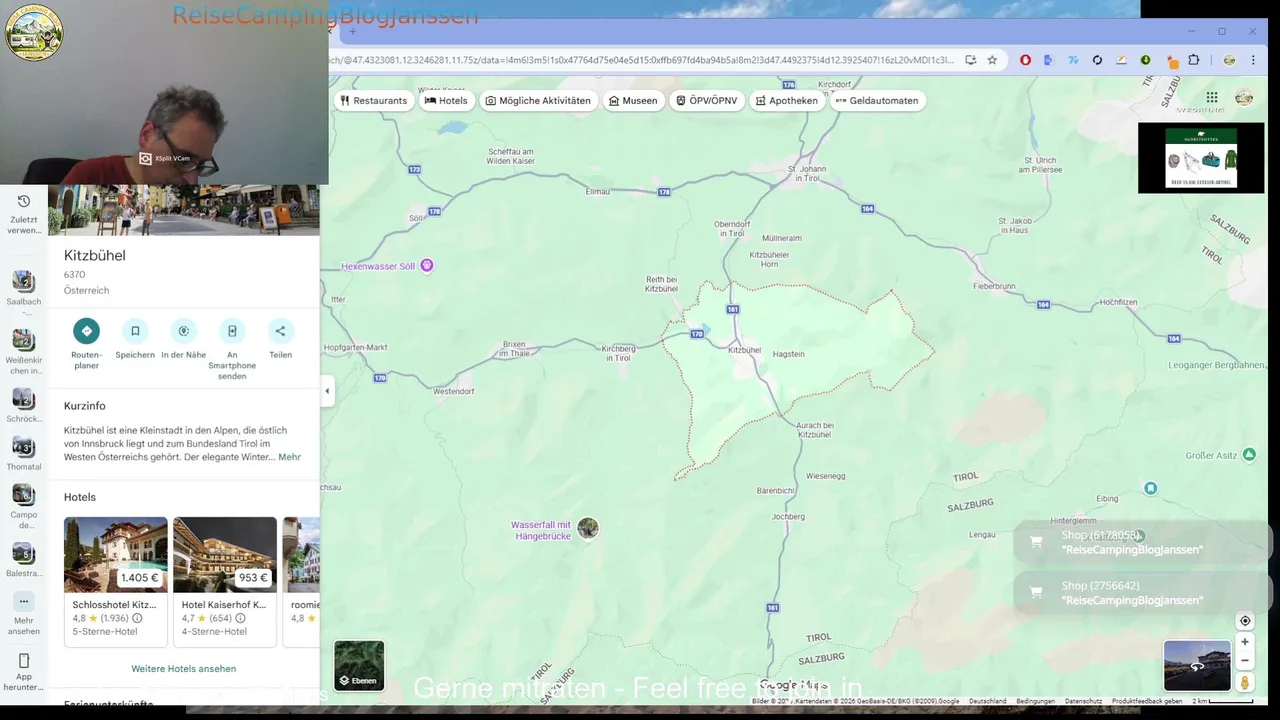Viewport: 1280px width, 720px height.
Task: Click the Hexenwasser Söll map pin
Action: tap(427, 265)
